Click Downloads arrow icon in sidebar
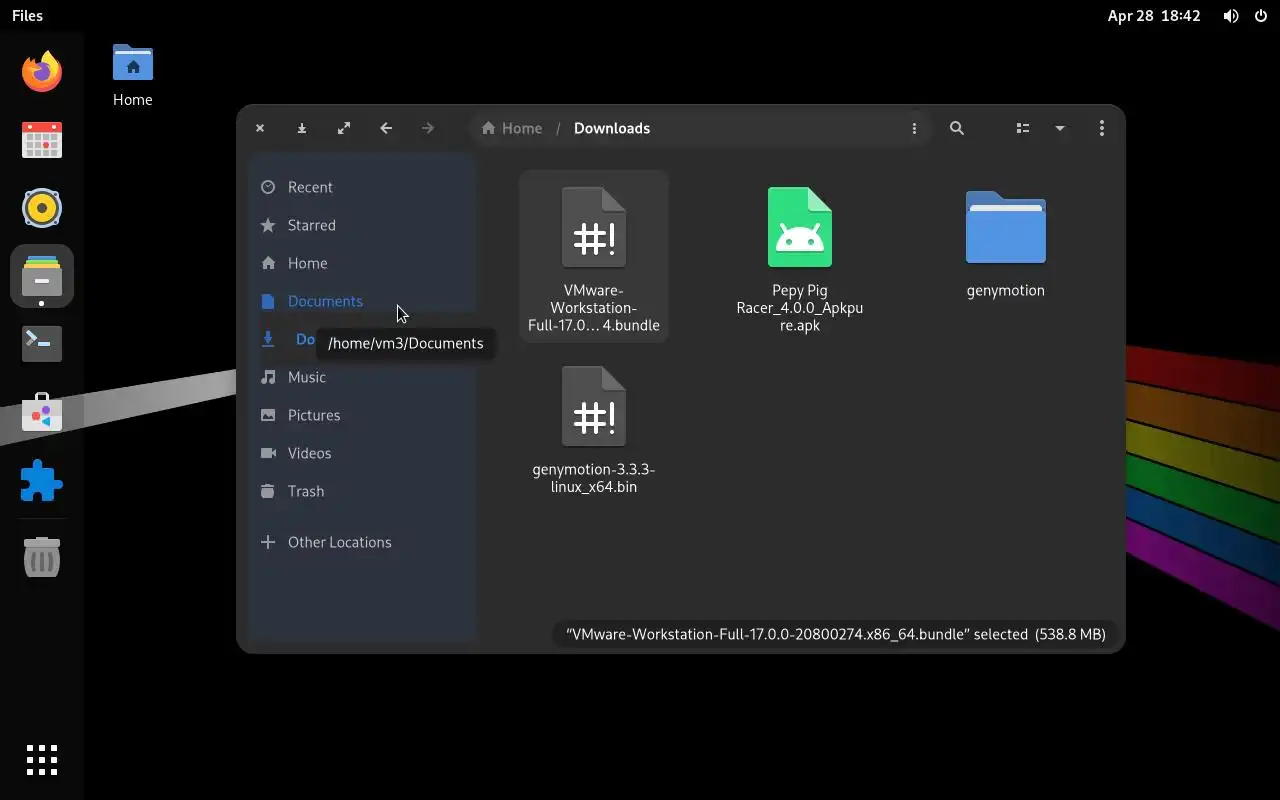1280x800 pixels. click(268, 339)
